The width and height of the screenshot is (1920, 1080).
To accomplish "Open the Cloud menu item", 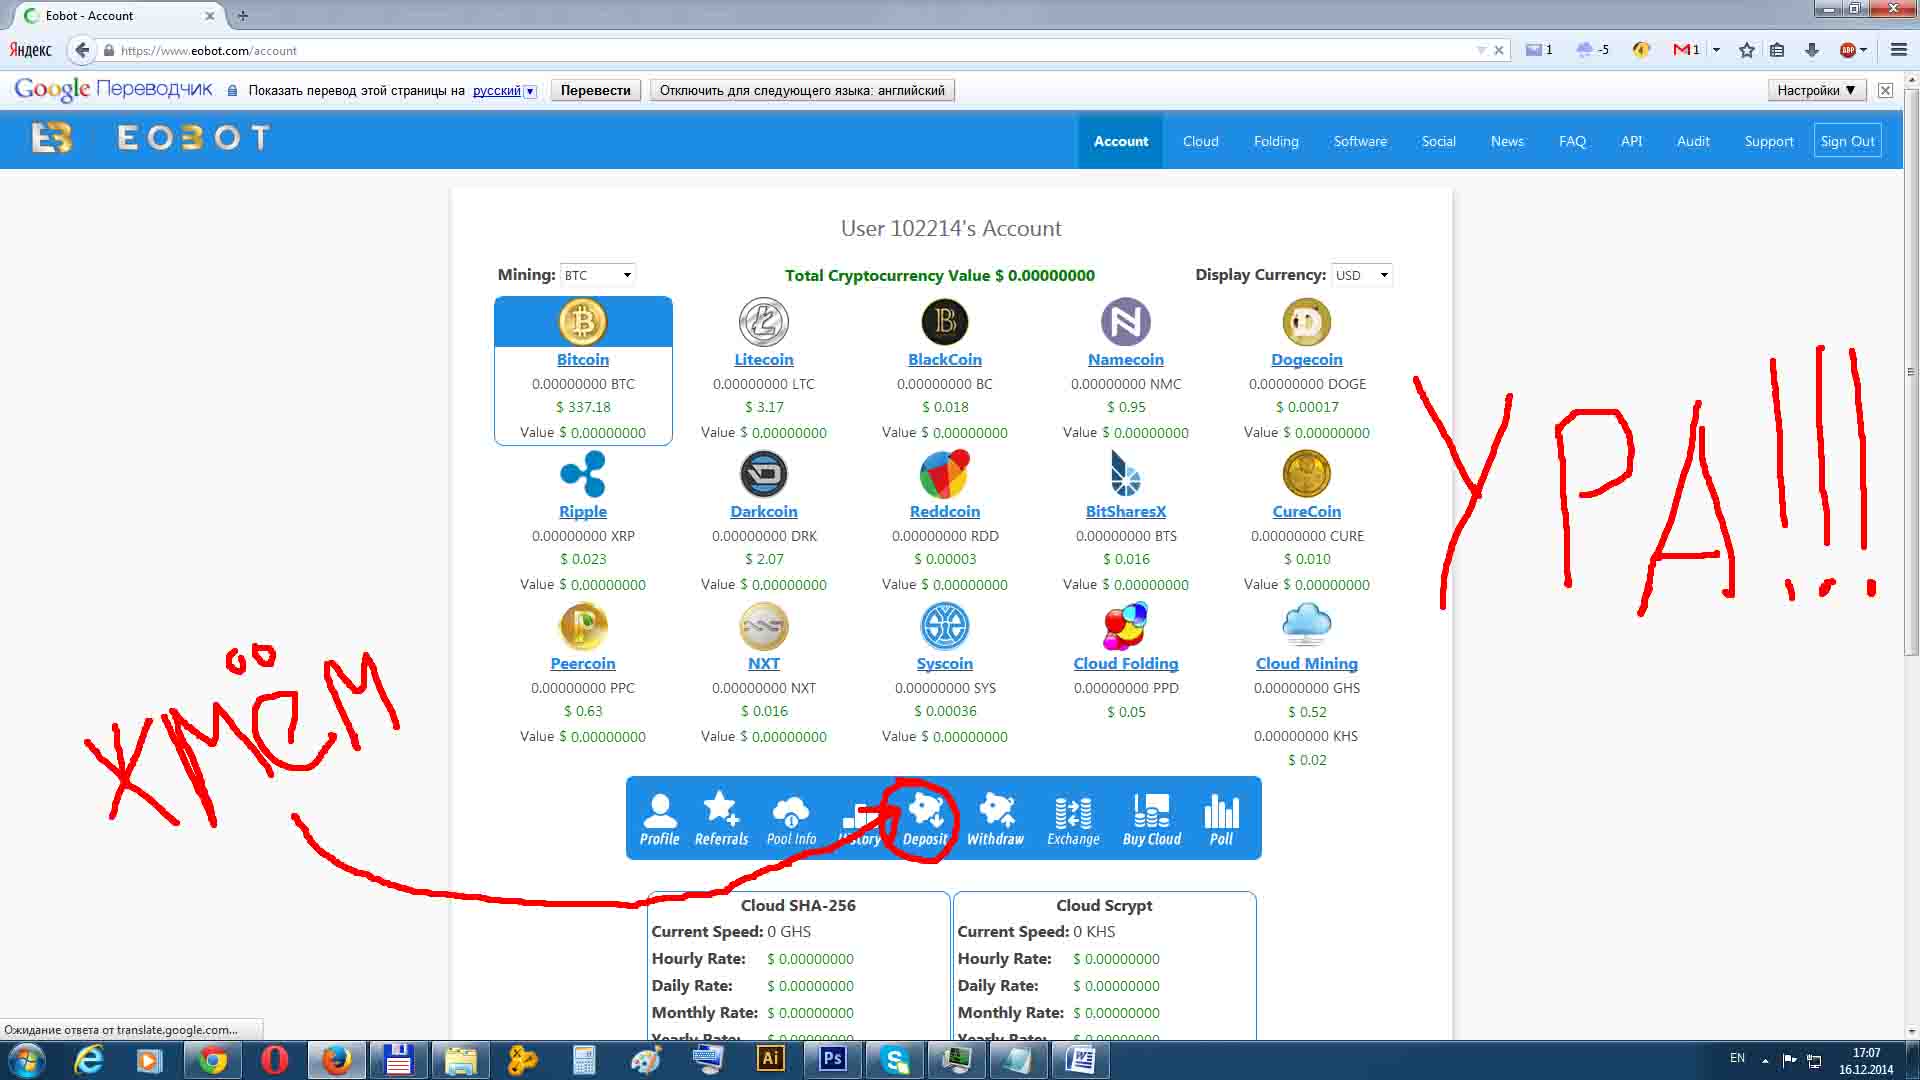I will [1200, 141].
